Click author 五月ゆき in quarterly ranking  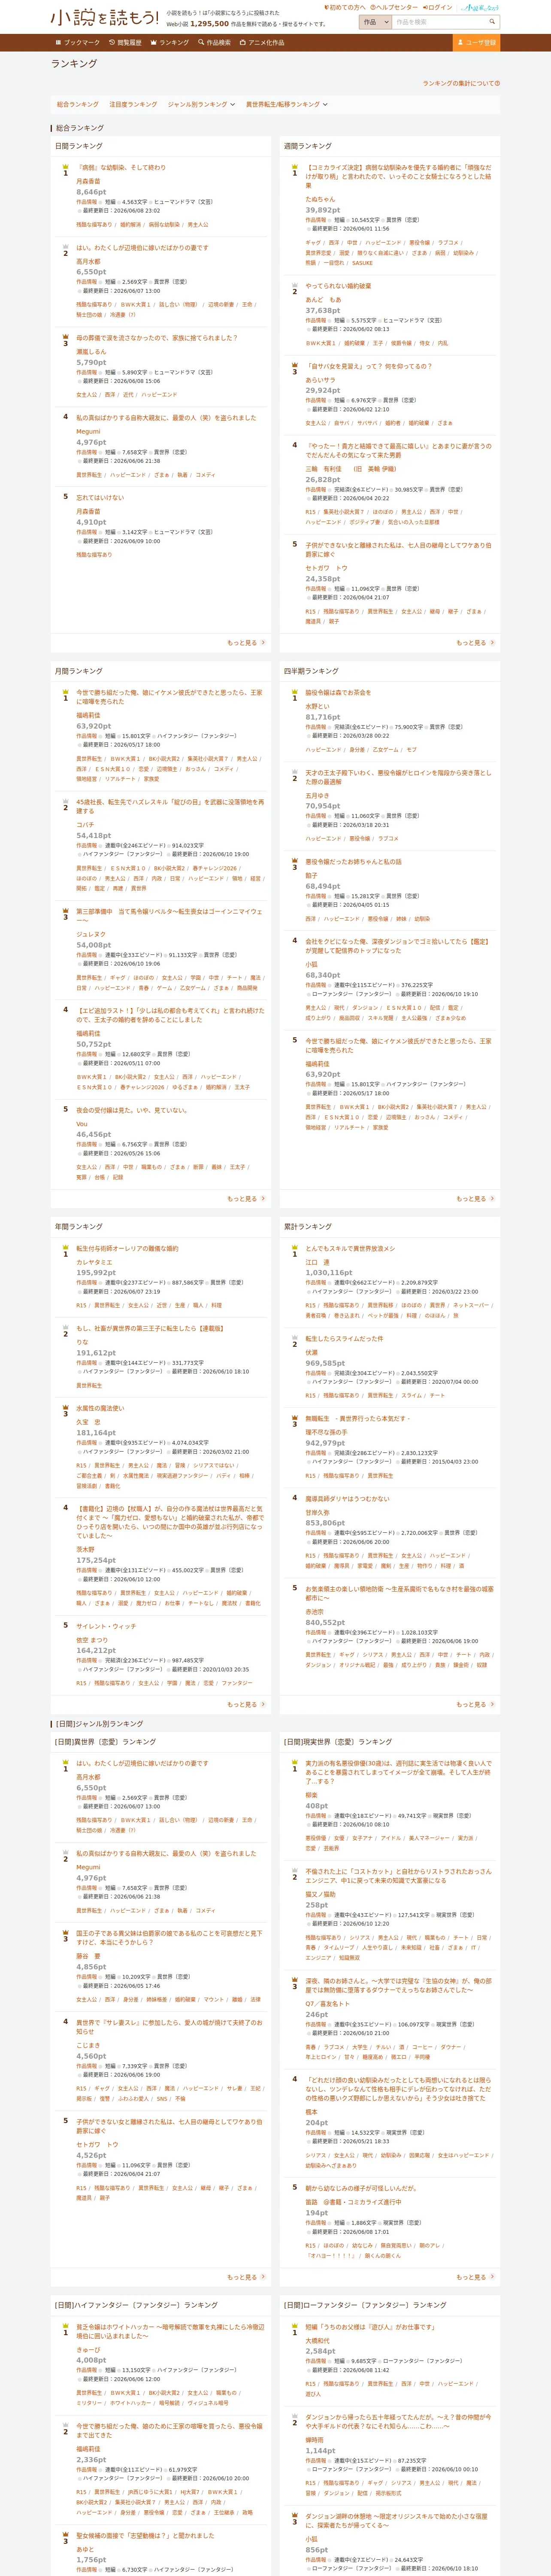(x=317, y=796)
